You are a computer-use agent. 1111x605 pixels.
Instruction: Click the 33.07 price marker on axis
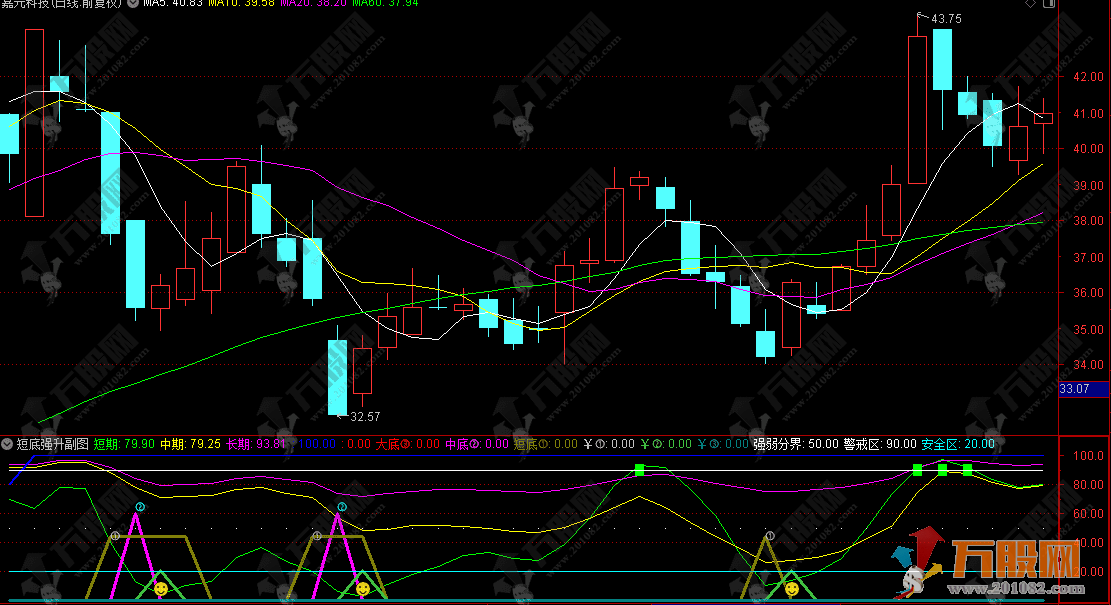(1076, 389)
